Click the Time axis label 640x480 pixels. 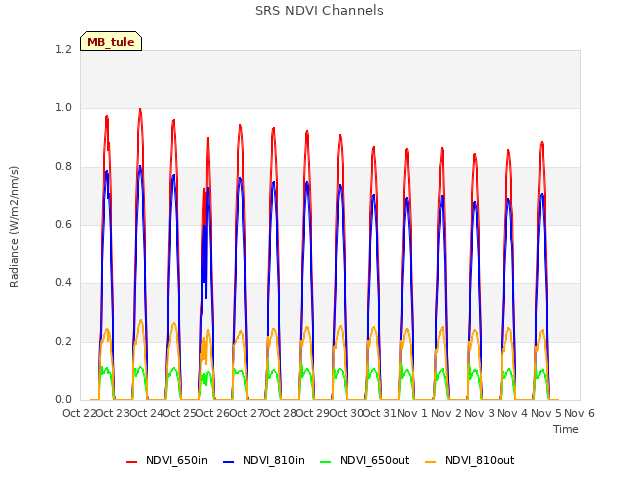tap(566, 429)
